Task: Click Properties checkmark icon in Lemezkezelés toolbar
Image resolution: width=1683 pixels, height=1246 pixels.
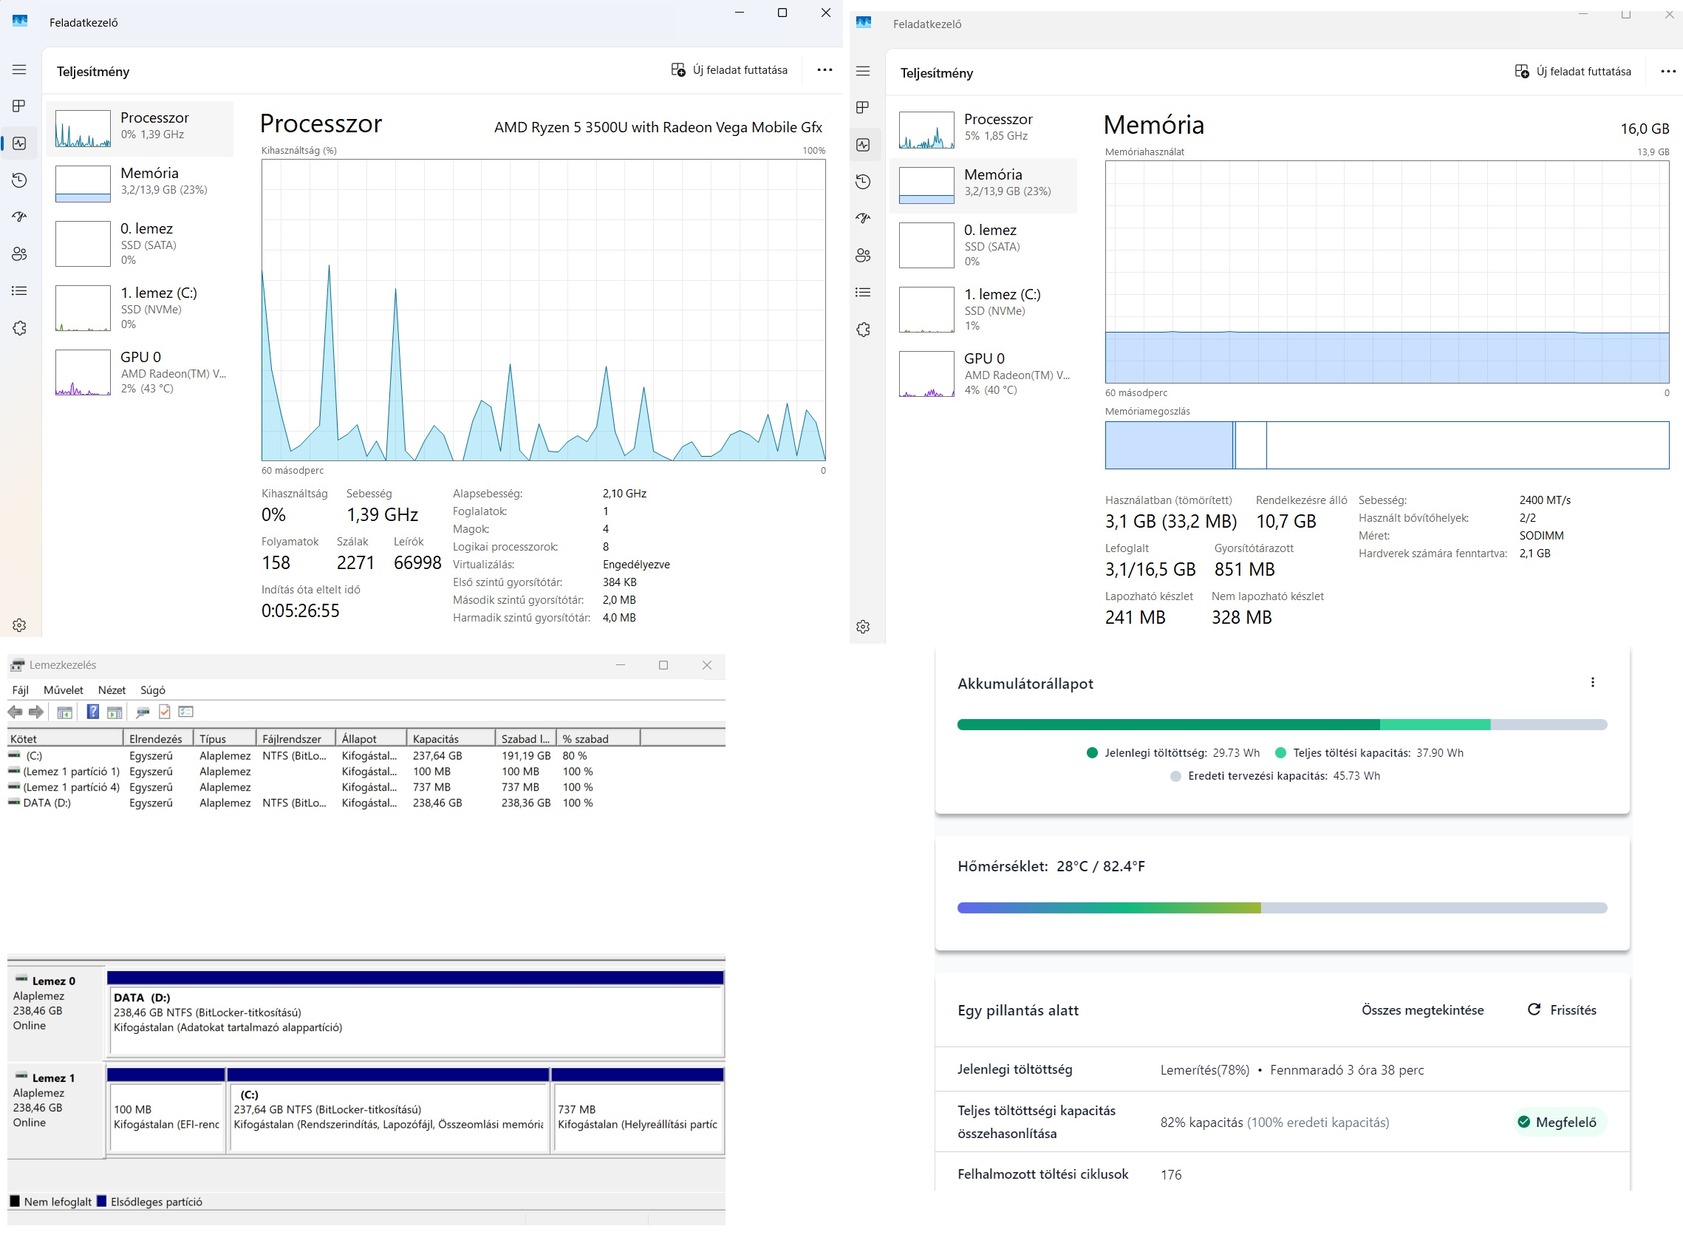Action: [165, 712]
